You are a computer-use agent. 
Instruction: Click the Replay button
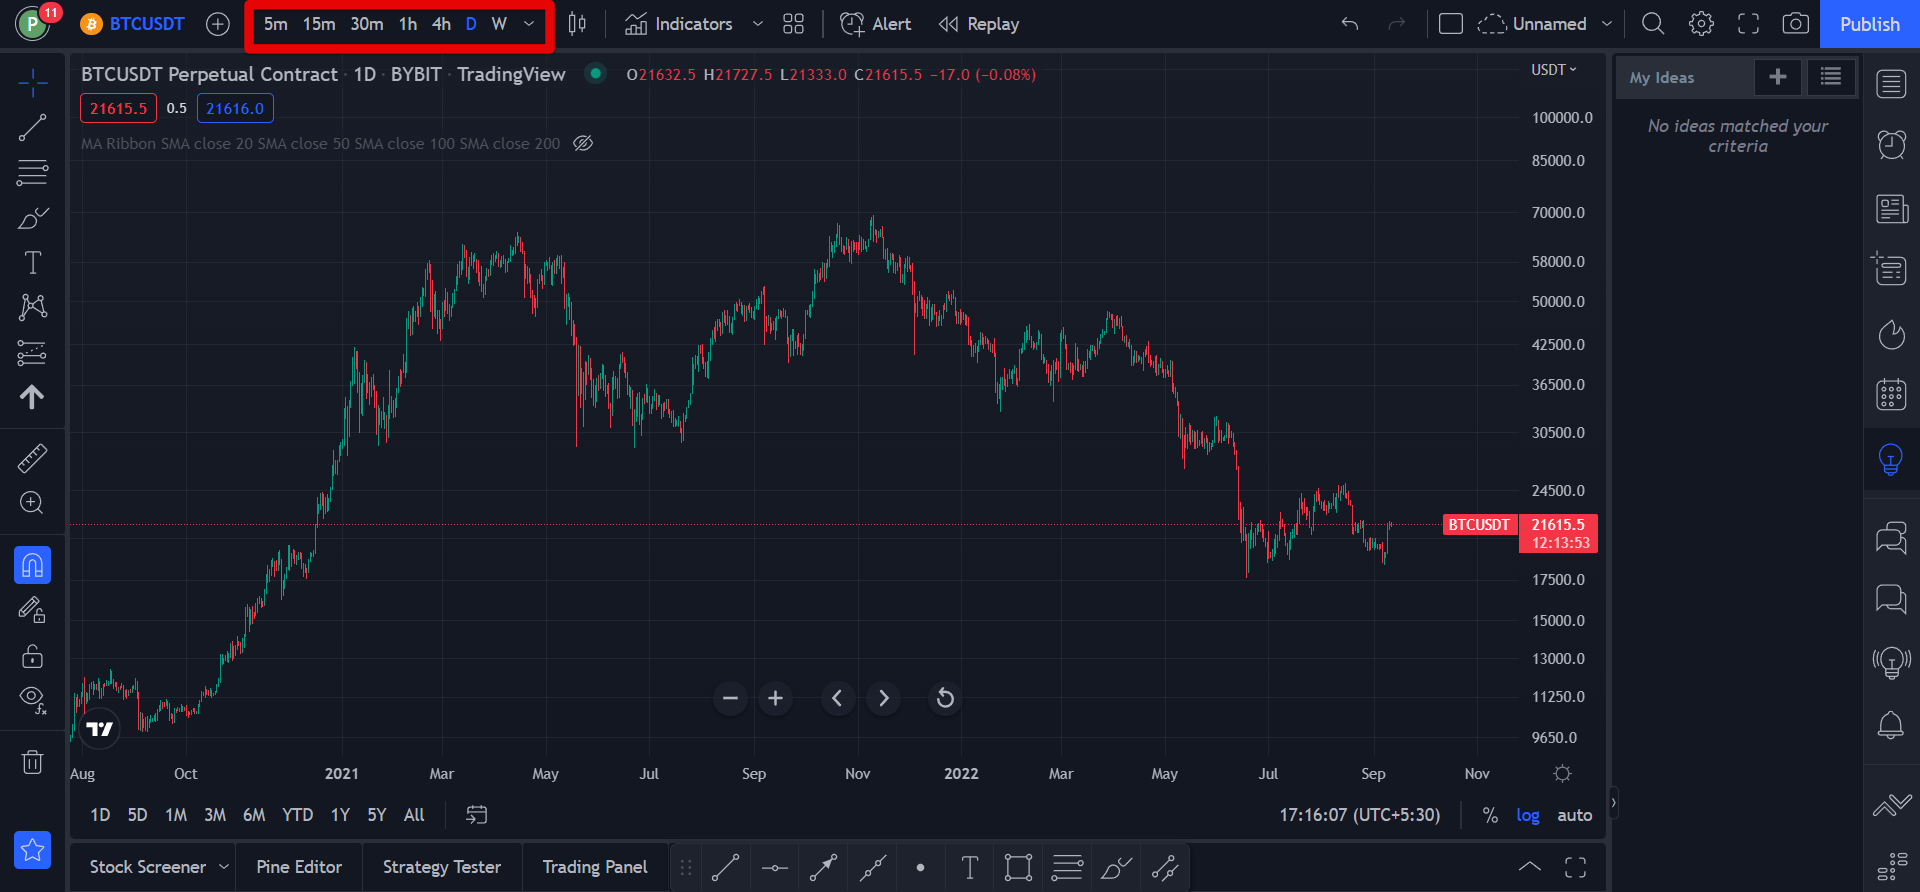coord(979,24)
